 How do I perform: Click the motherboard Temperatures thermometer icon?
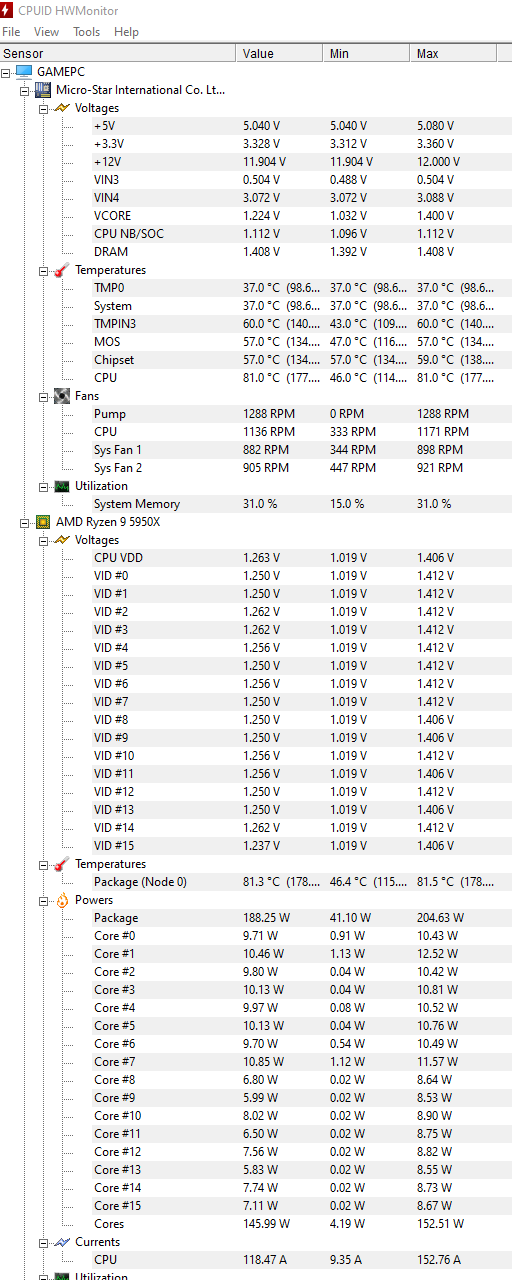pos(61,270)
